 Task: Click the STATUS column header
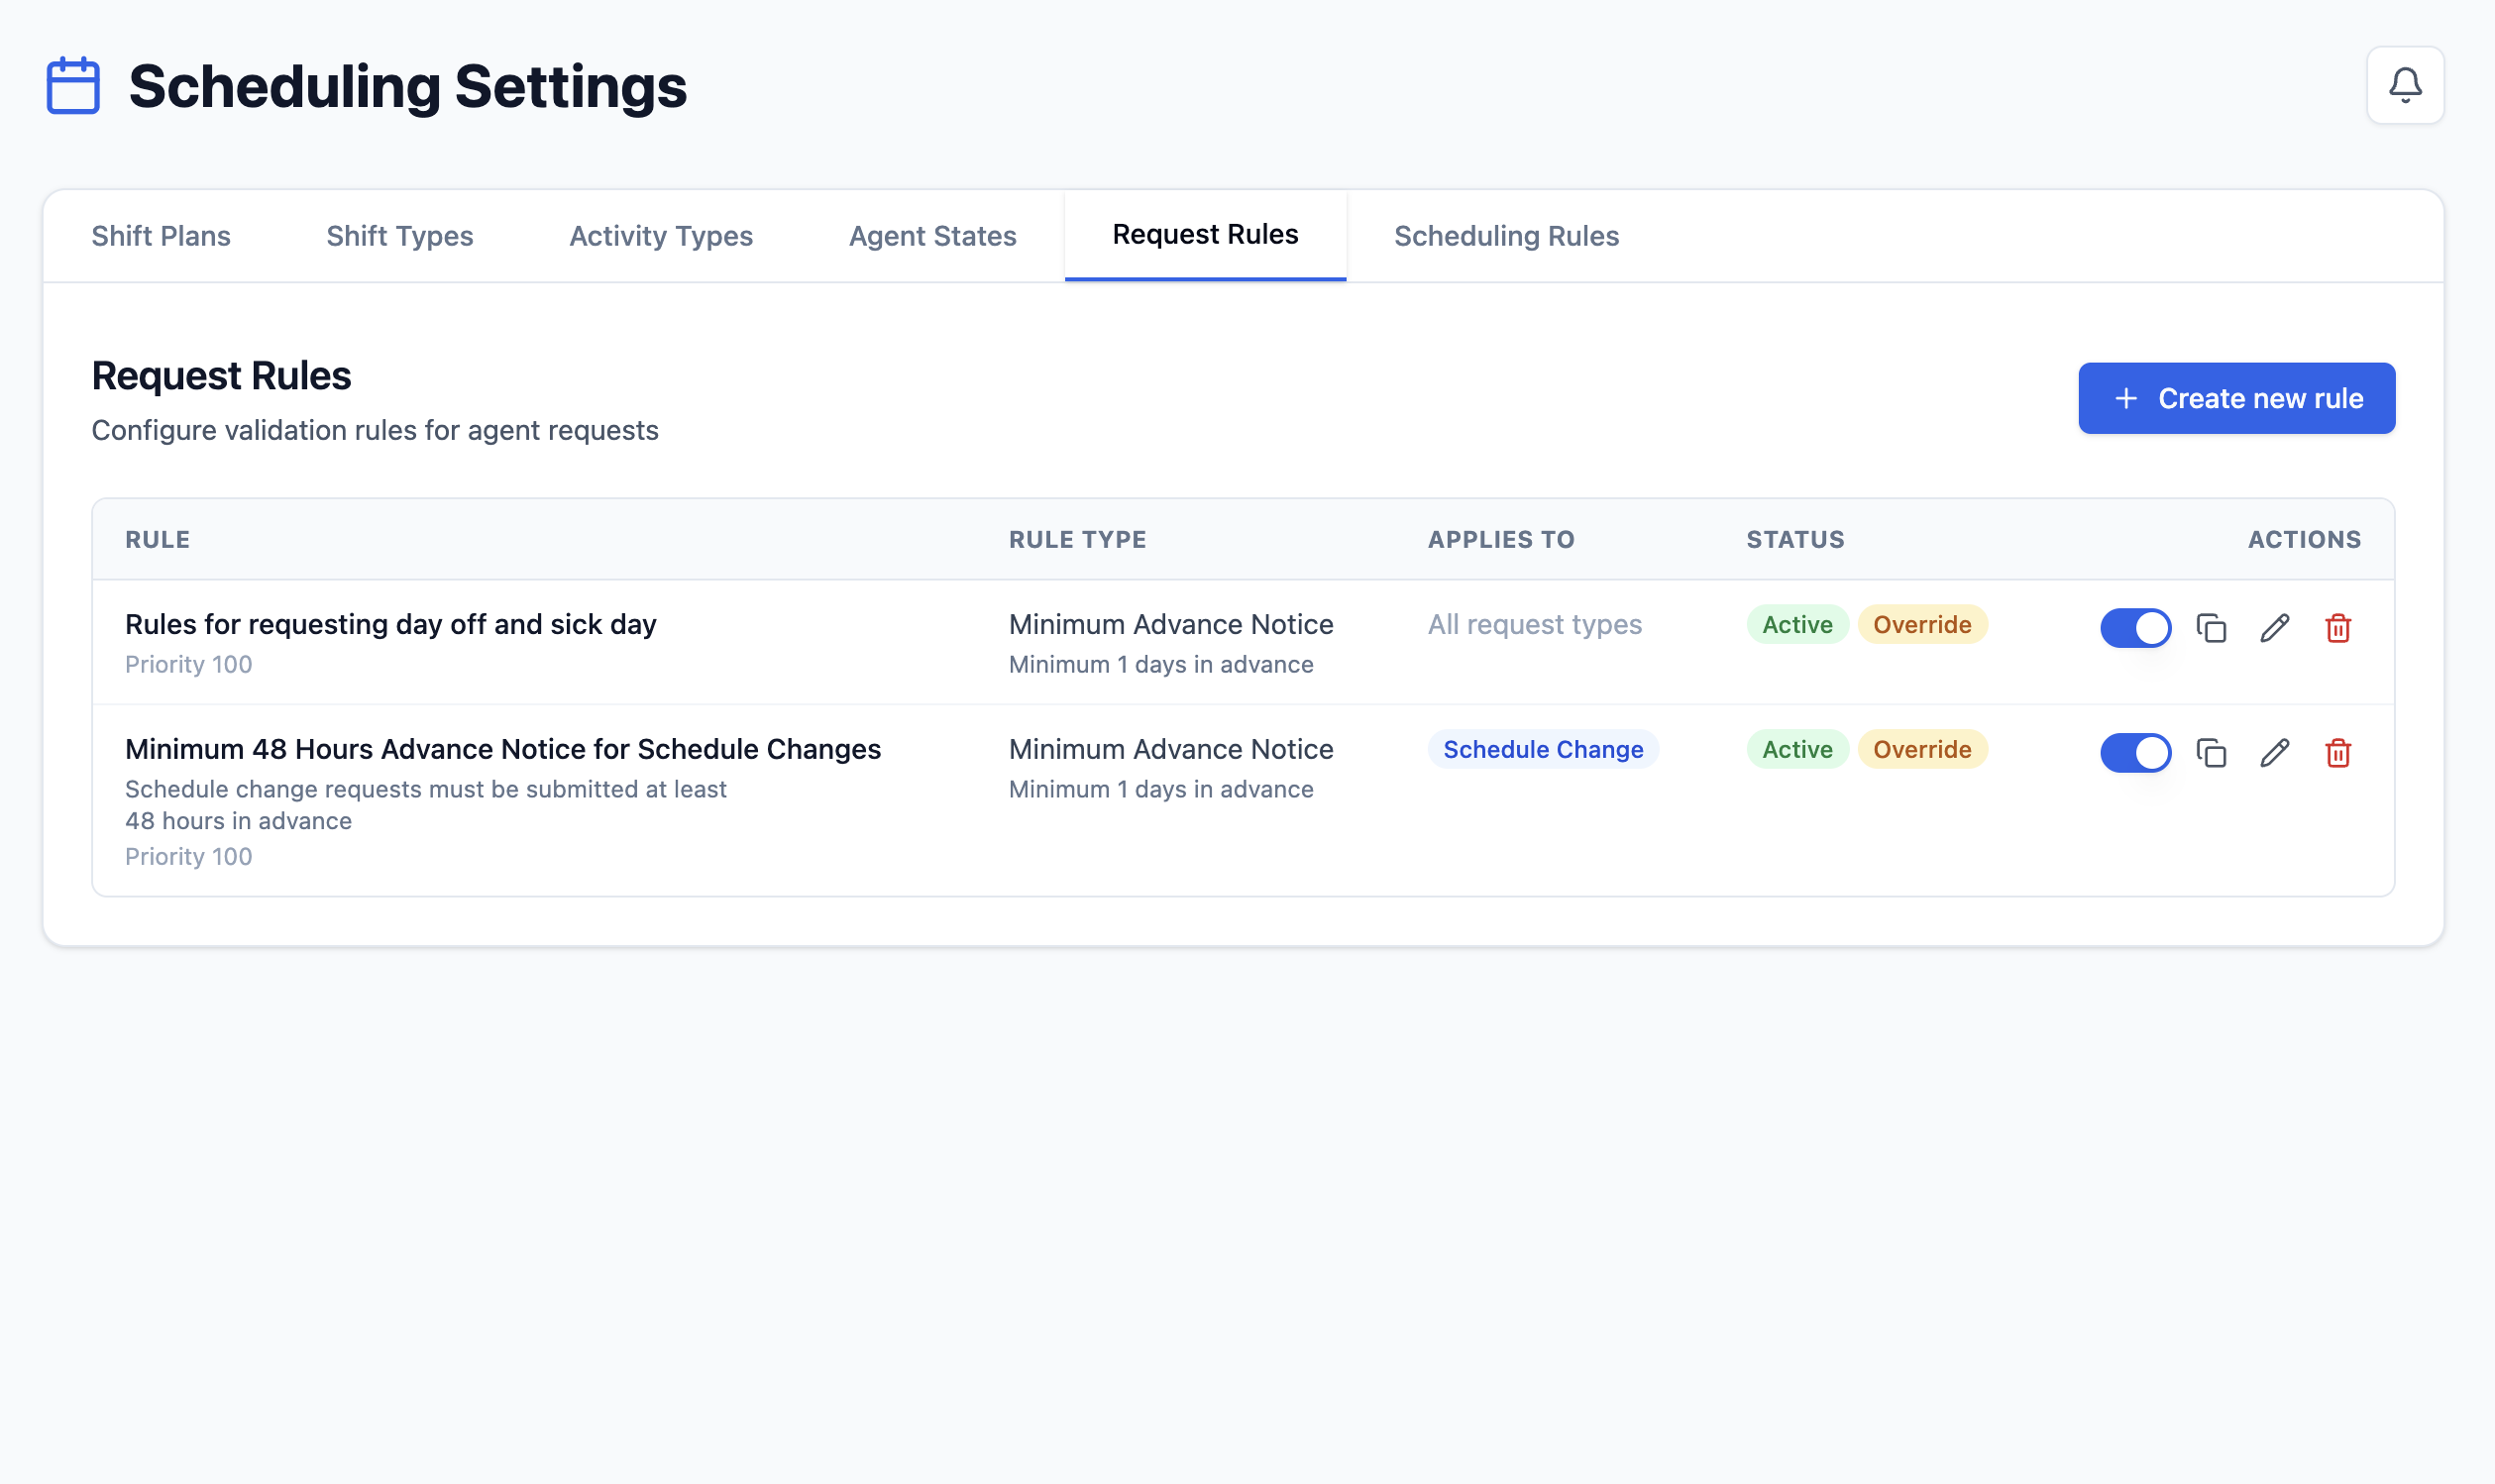tap(1795, 539)
